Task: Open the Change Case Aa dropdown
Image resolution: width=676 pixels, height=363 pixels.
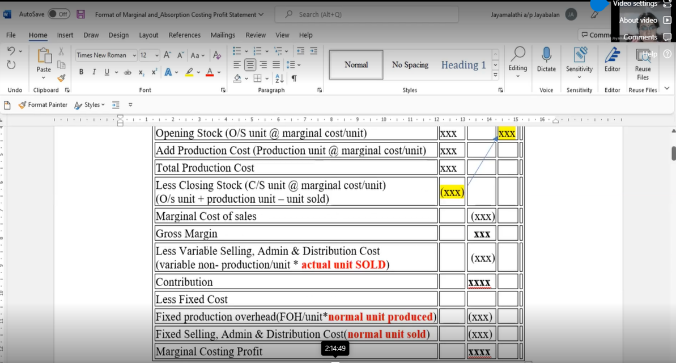Action: 197,55
